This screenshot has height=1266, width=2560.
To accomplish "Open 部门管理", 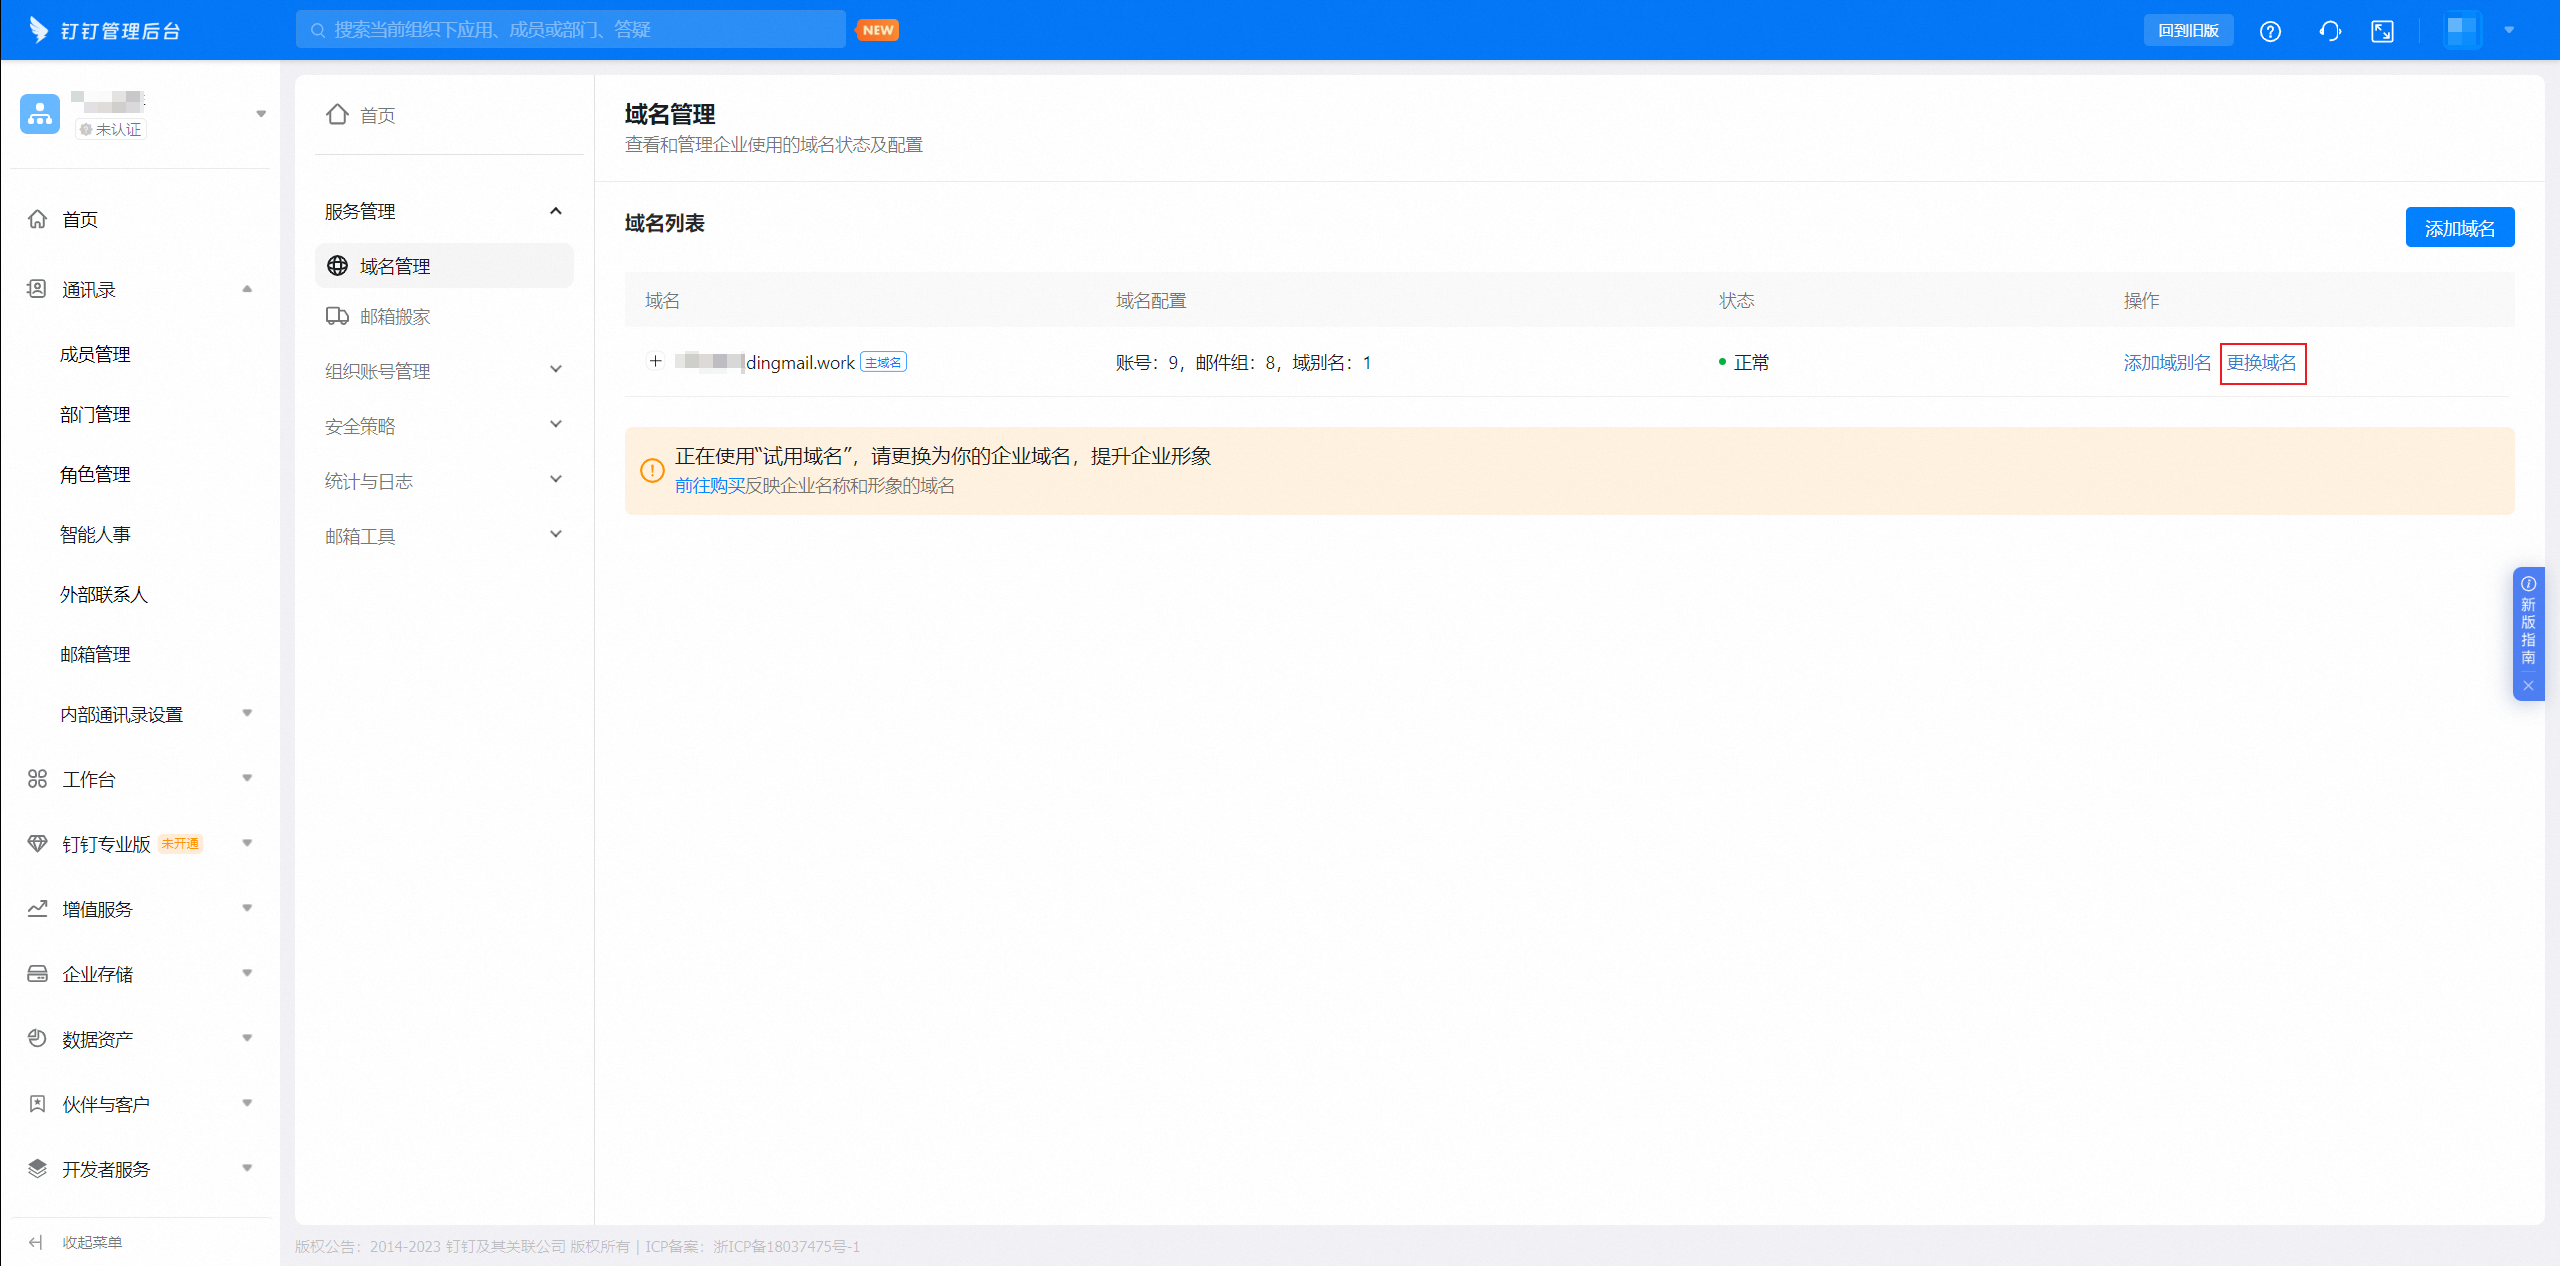I will [x=95, y=414].
